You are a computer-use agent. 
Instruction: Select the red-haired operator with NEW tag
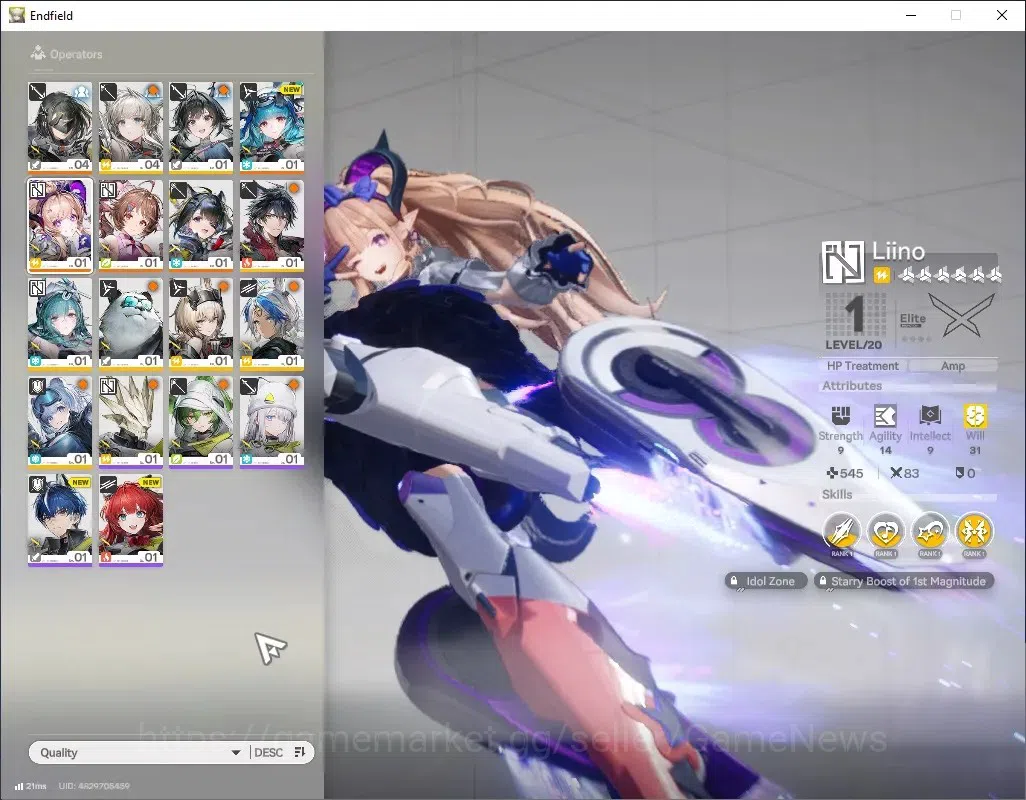(x=130, y=519)
